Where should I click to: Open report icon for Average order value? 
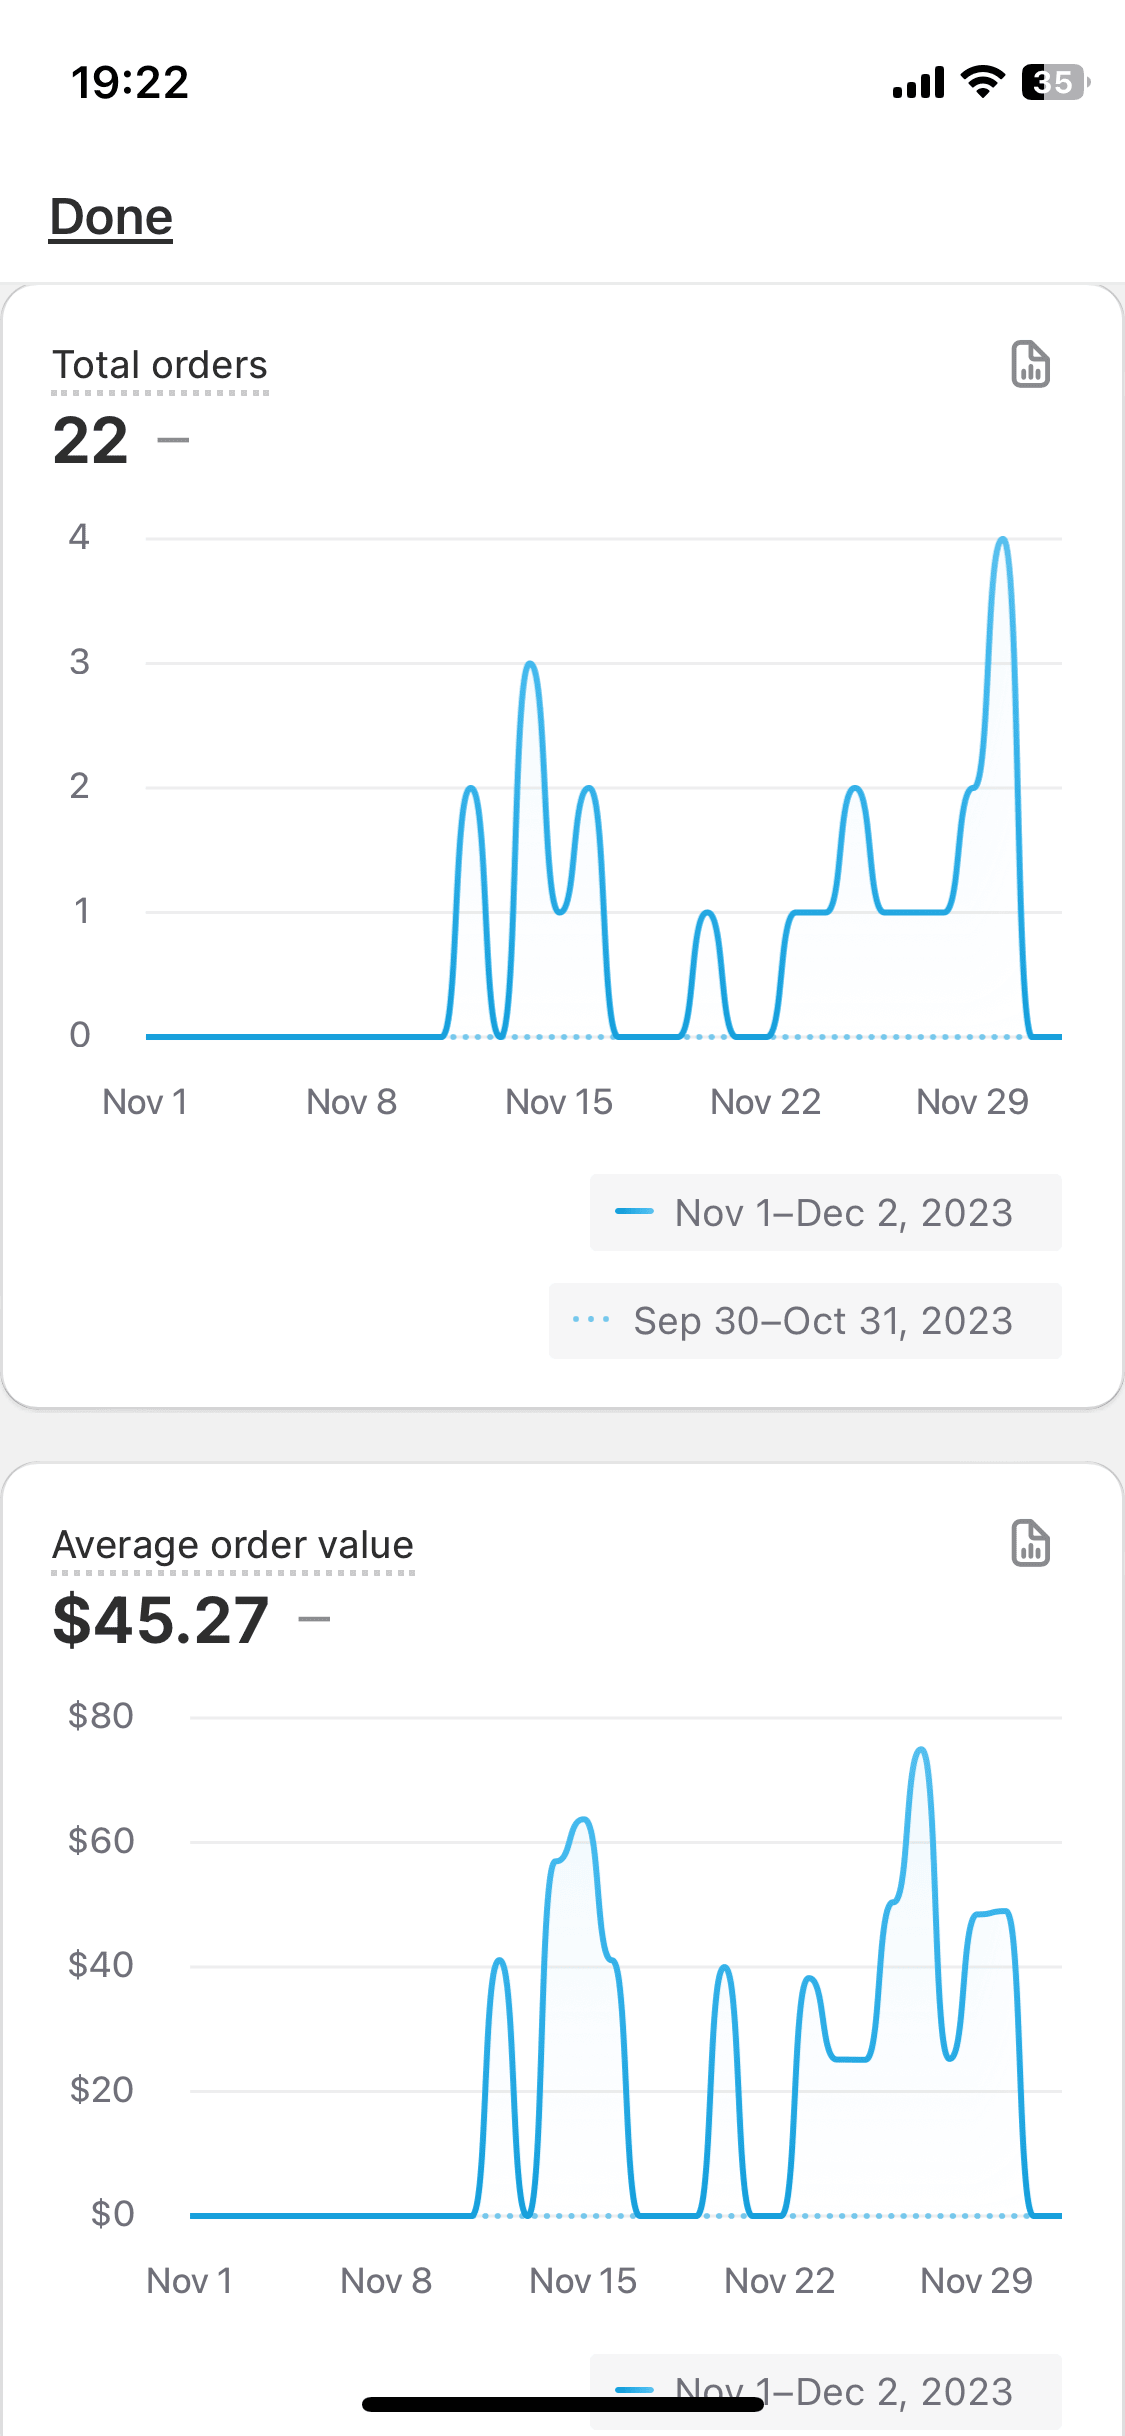[x=1030, y=1543]
